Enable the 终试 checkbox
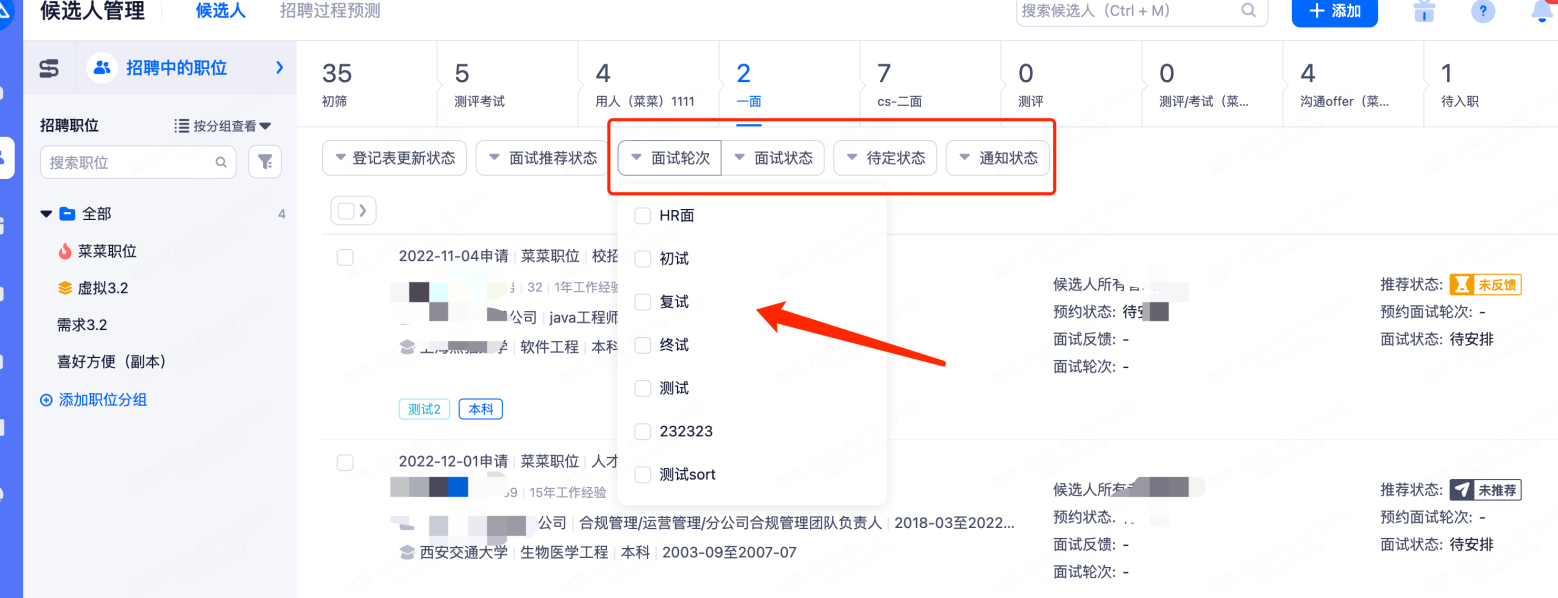The height and width of the screenshot is (598, 1558). [643, 345]
